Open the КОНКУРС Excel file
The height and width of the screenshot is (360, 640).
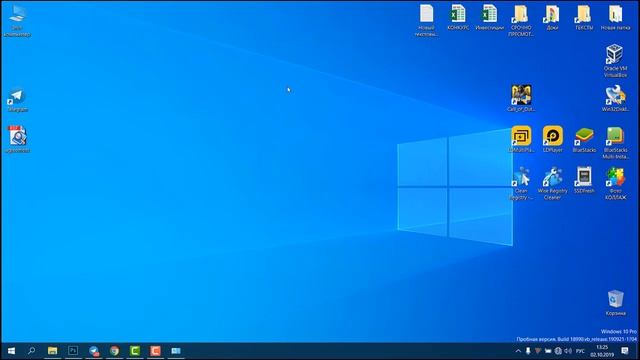(458, 17)
